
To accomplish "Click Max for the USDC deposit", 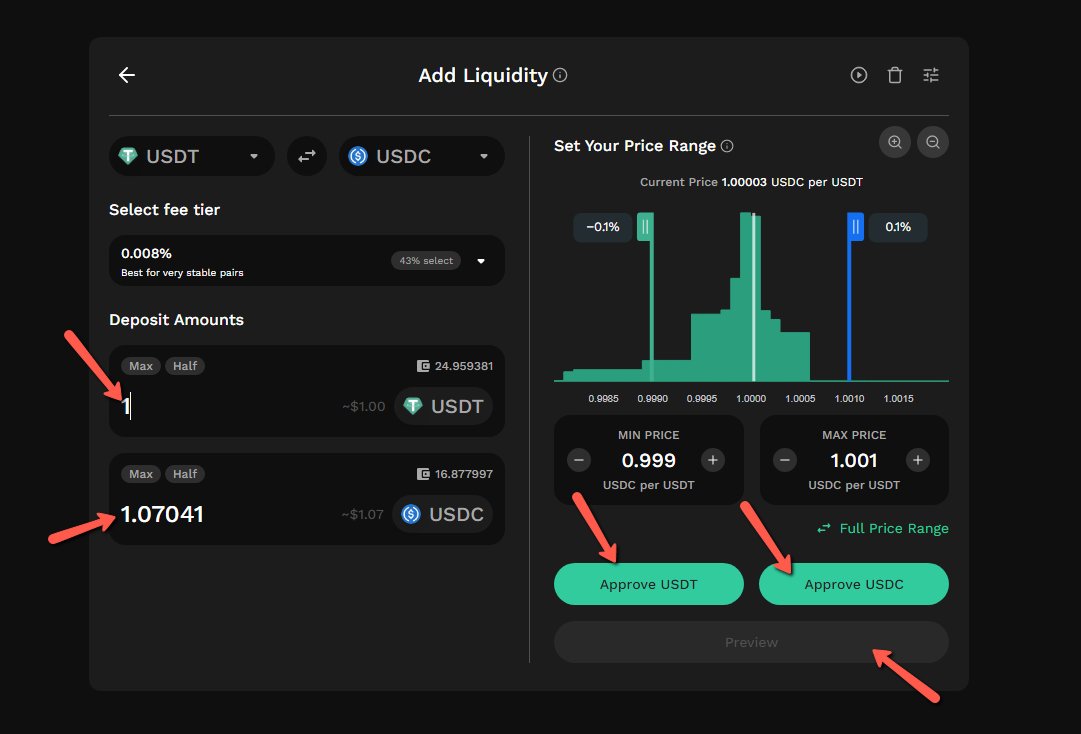I will click(141, 474).
